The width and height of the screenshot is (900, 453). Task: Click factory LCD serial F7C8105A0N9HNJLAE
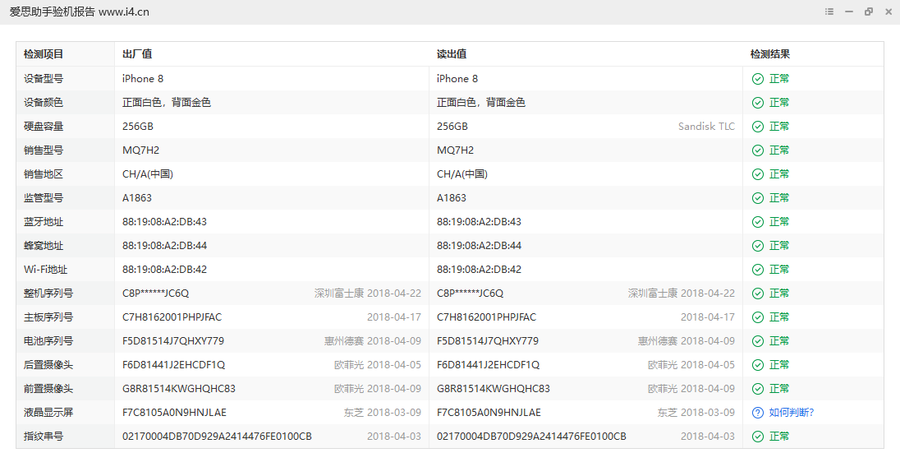click(174, 412)
